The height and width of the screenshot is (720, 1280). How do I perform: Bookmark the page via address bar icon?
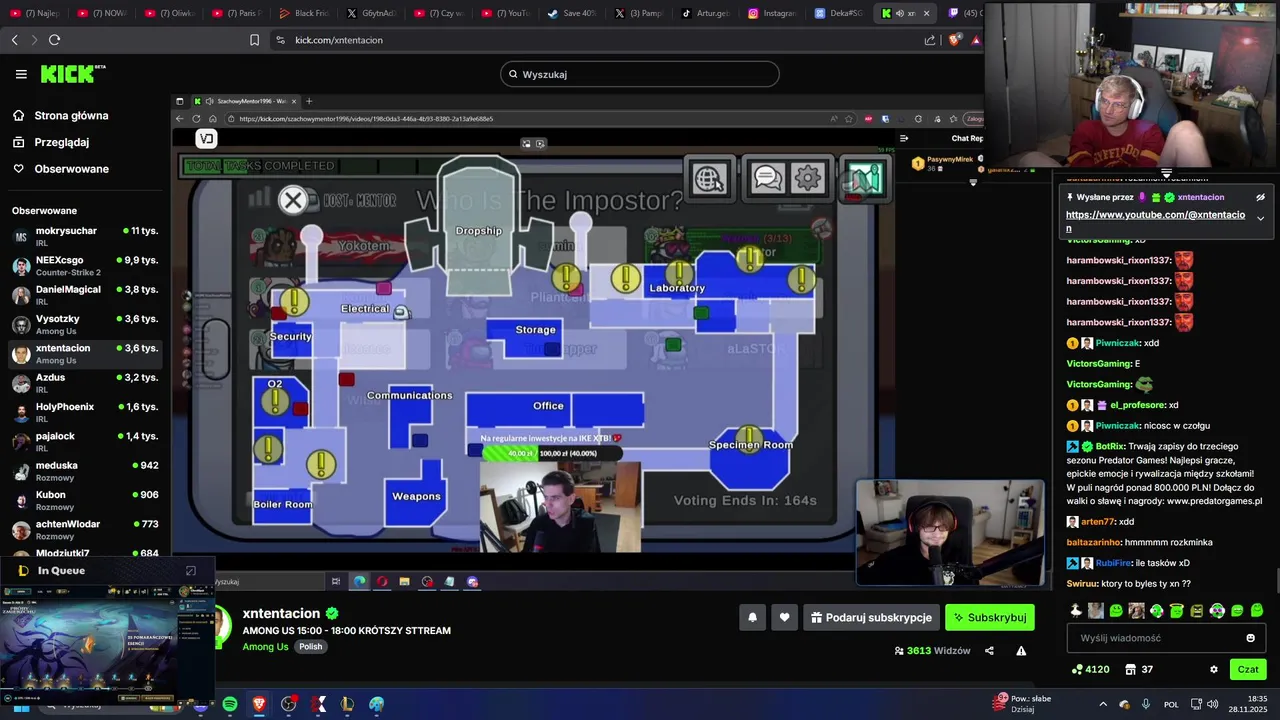pos(254,40)
